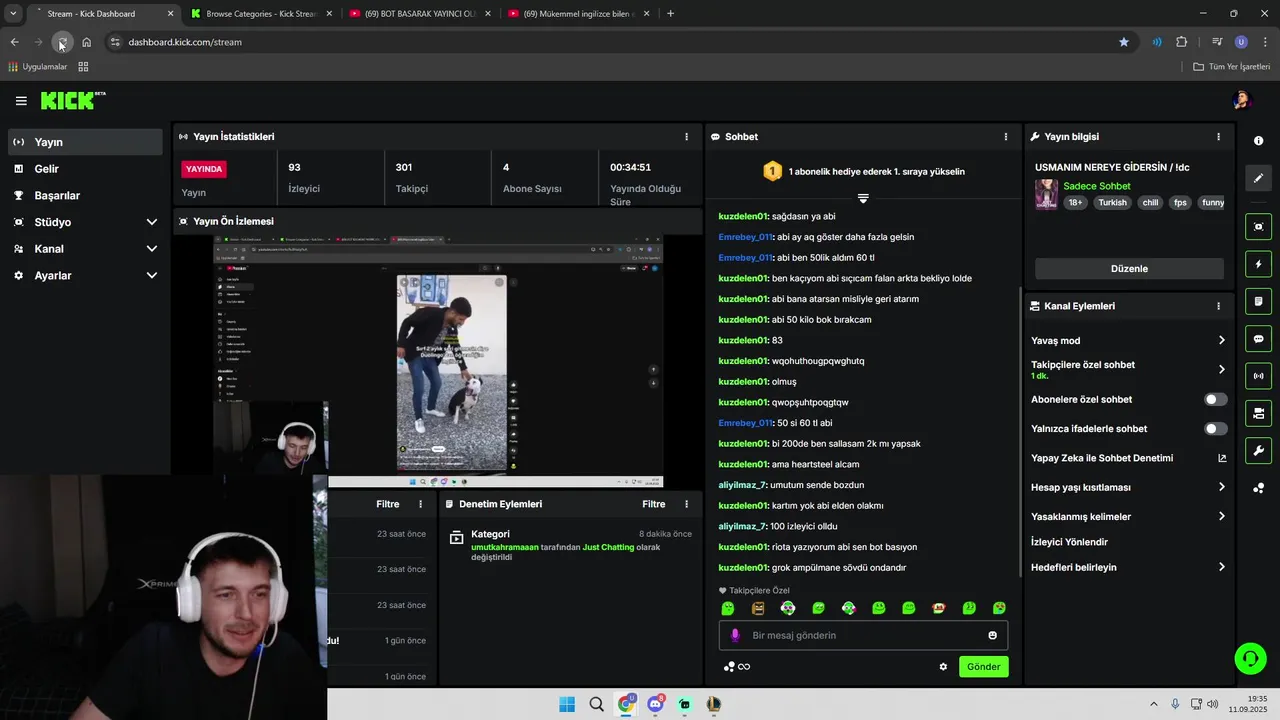The height and width of the screenshot is (720, 1280).
Task: Click the Just Chatting category link
Action: 608,548
